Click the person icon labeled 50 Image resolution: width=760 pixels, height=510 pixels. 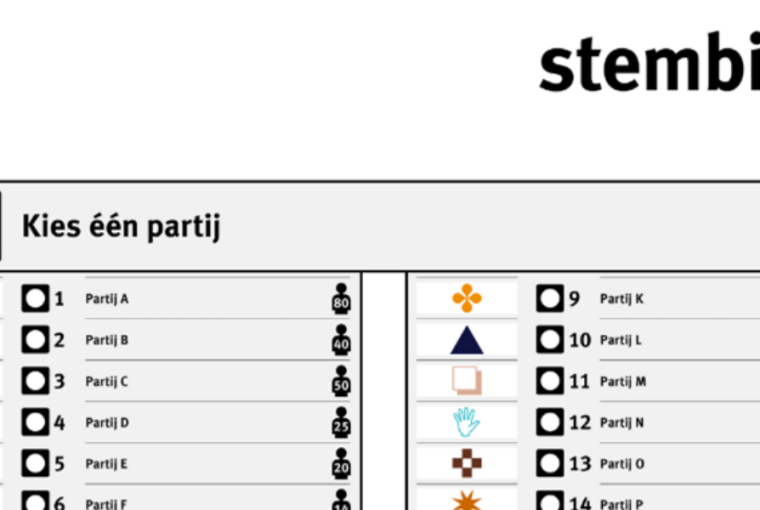[x=341, y=381]
